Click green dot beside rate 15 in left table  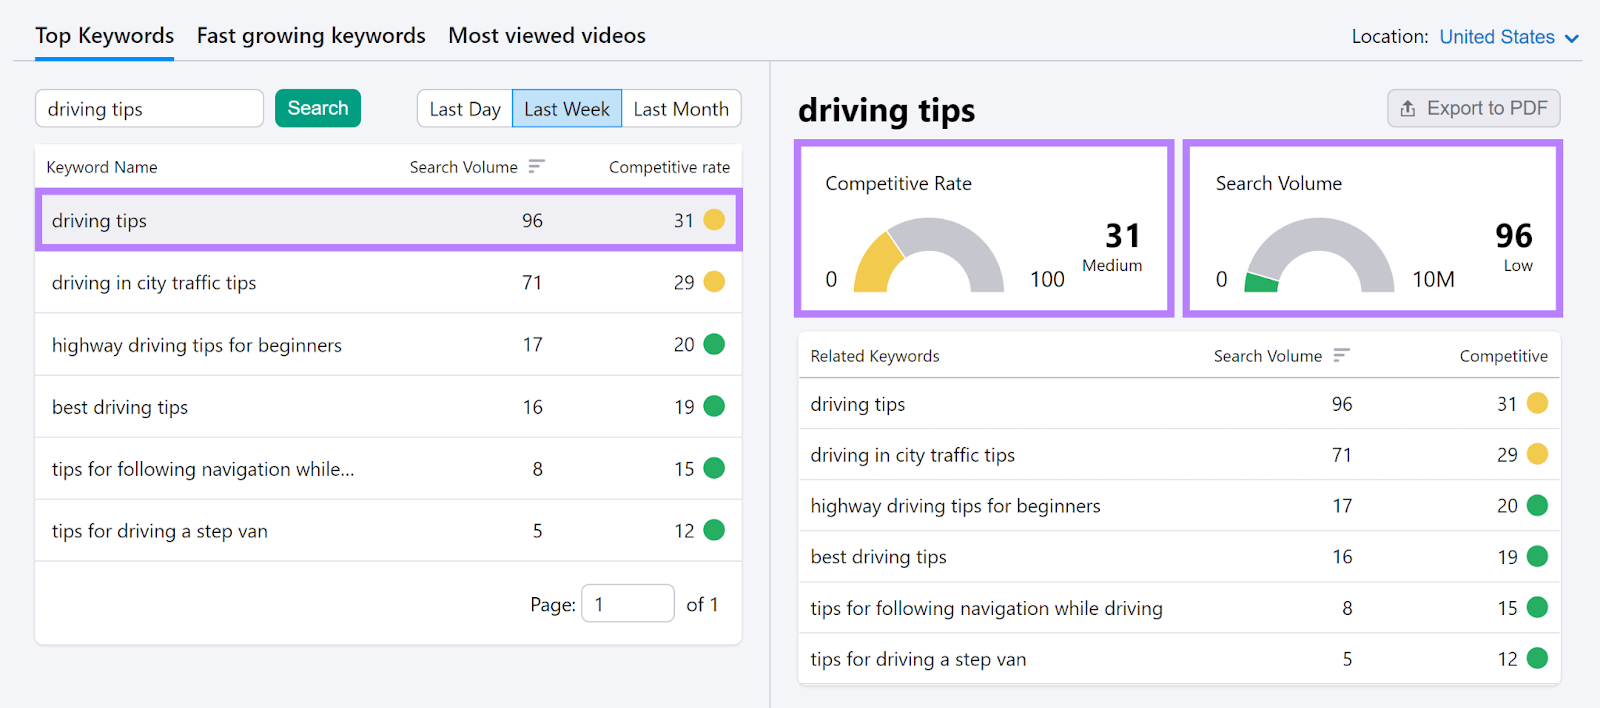[714, 468]
